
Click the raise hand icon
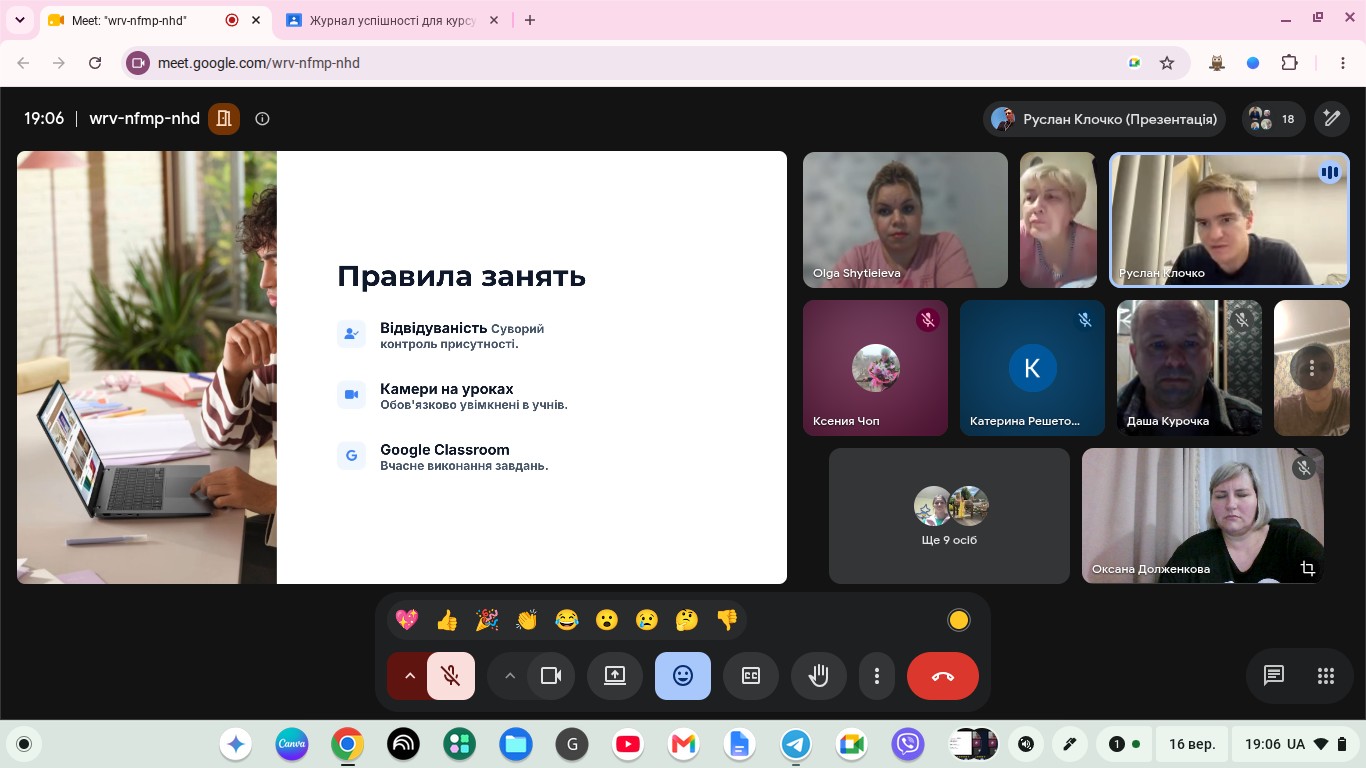click(819, 676)
